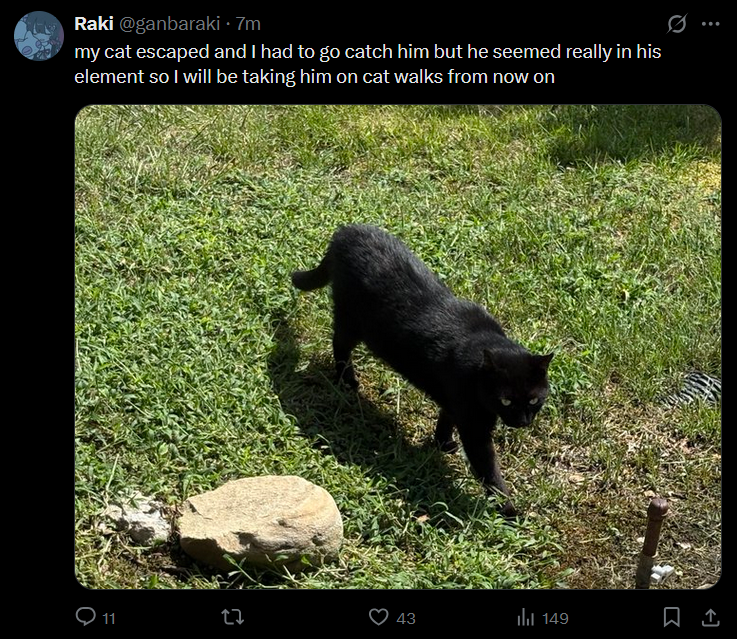Viewport: 737px width, 639px height.
Task: Click the large rock in the photo
Action: tap(261, 521)
